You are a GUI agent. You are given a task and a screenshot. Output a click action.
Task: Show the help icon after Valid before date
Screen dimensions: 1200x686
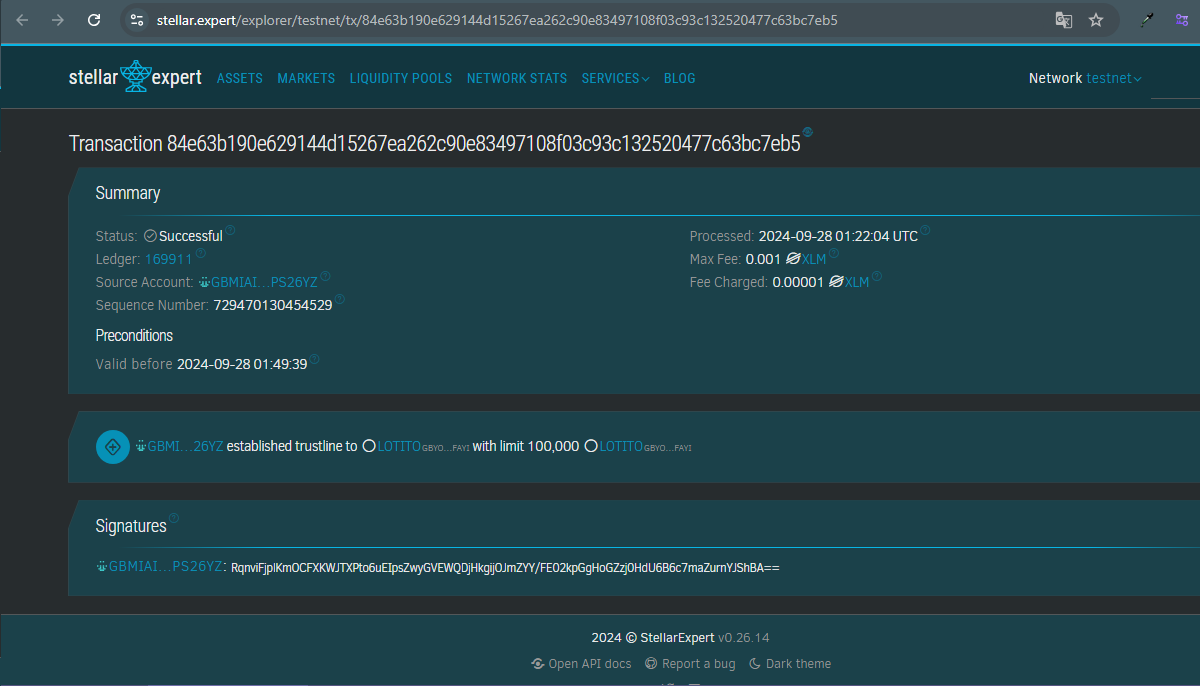(315, 359)
